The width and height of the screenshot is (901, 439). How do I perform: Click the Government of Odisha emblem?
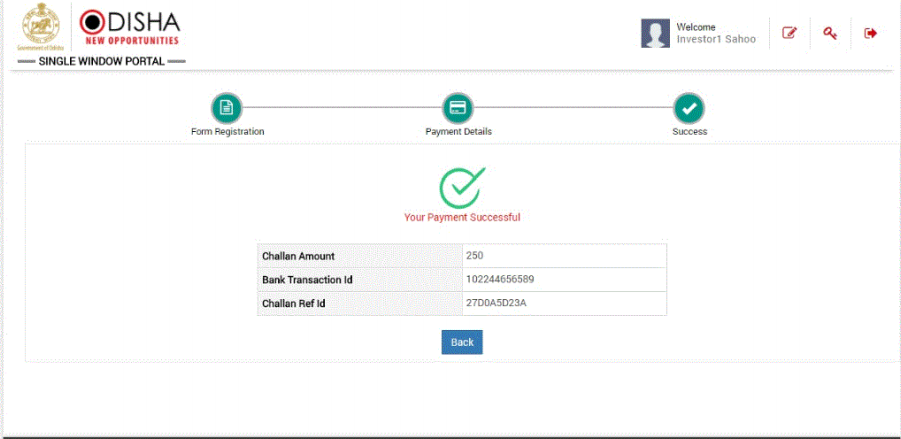(40, 27)
